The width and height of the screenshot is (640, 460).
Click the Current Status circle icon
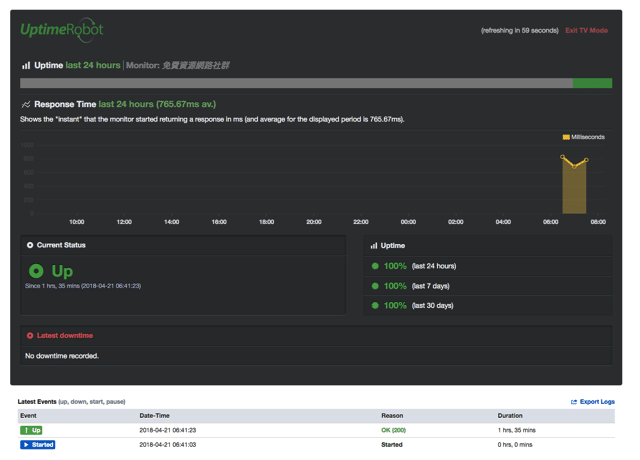pyautogui.click(x=30, y=245)
